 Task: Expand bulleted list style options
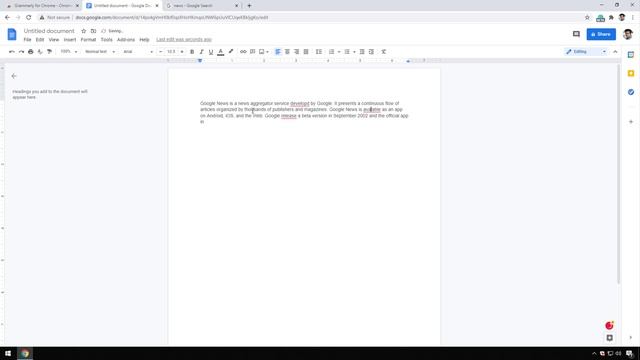354,52
